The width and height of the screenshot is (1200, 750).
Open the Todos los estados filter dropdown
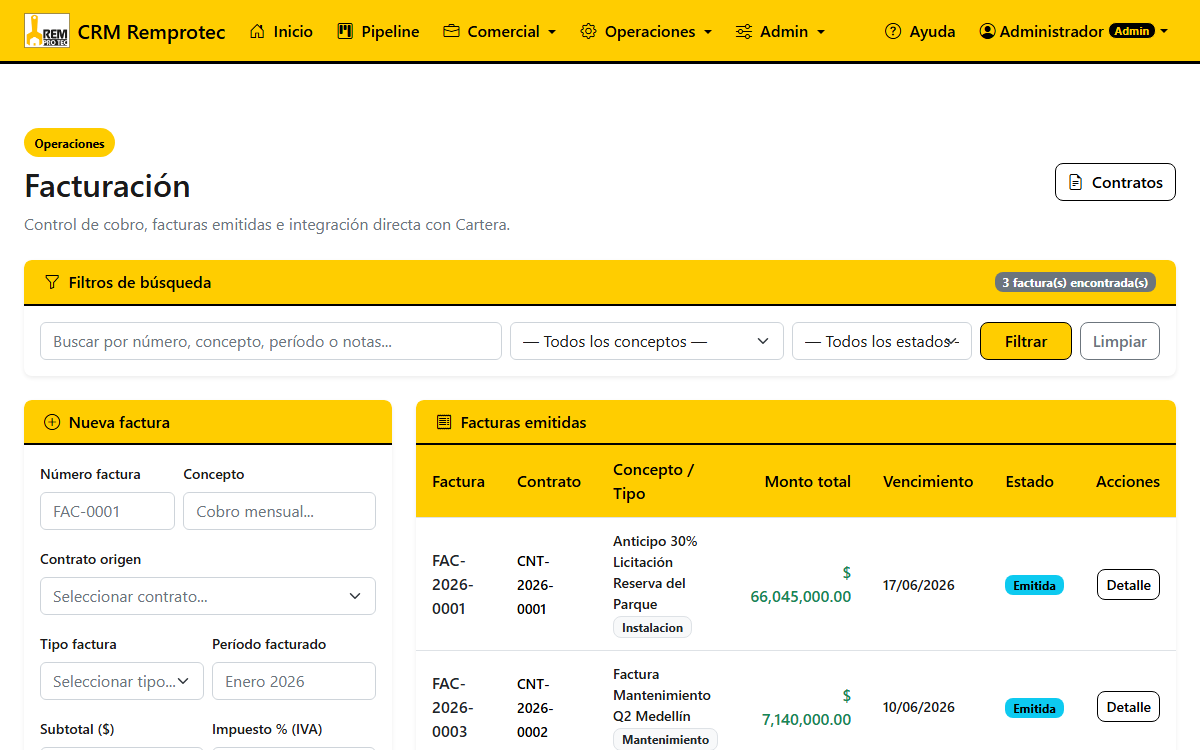coord(882,341)
